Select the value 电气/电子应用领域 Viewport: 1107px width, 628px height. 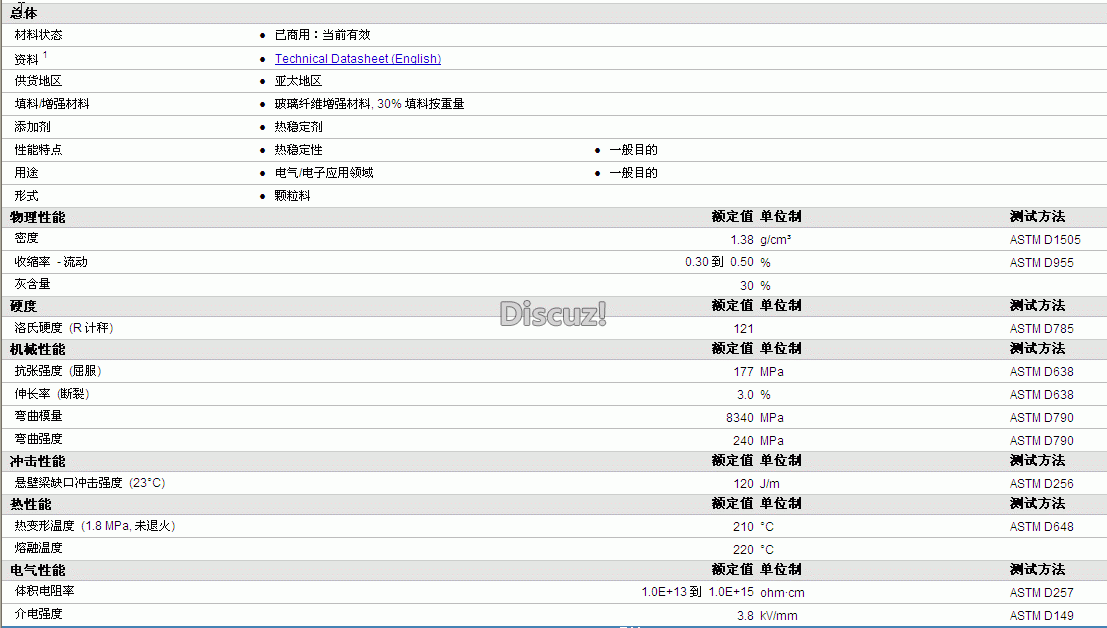click(324, 173)
